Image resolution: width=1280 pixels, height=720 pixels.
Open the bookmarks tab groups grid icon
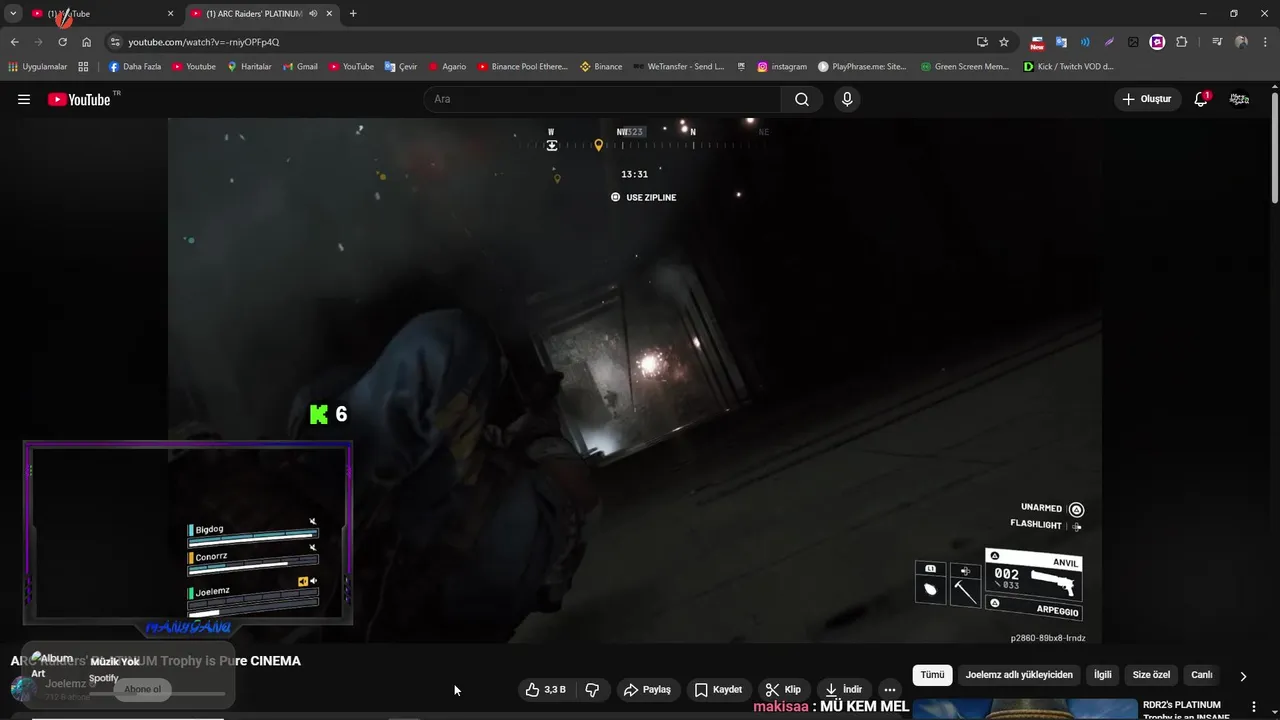[x=83, y=67]
